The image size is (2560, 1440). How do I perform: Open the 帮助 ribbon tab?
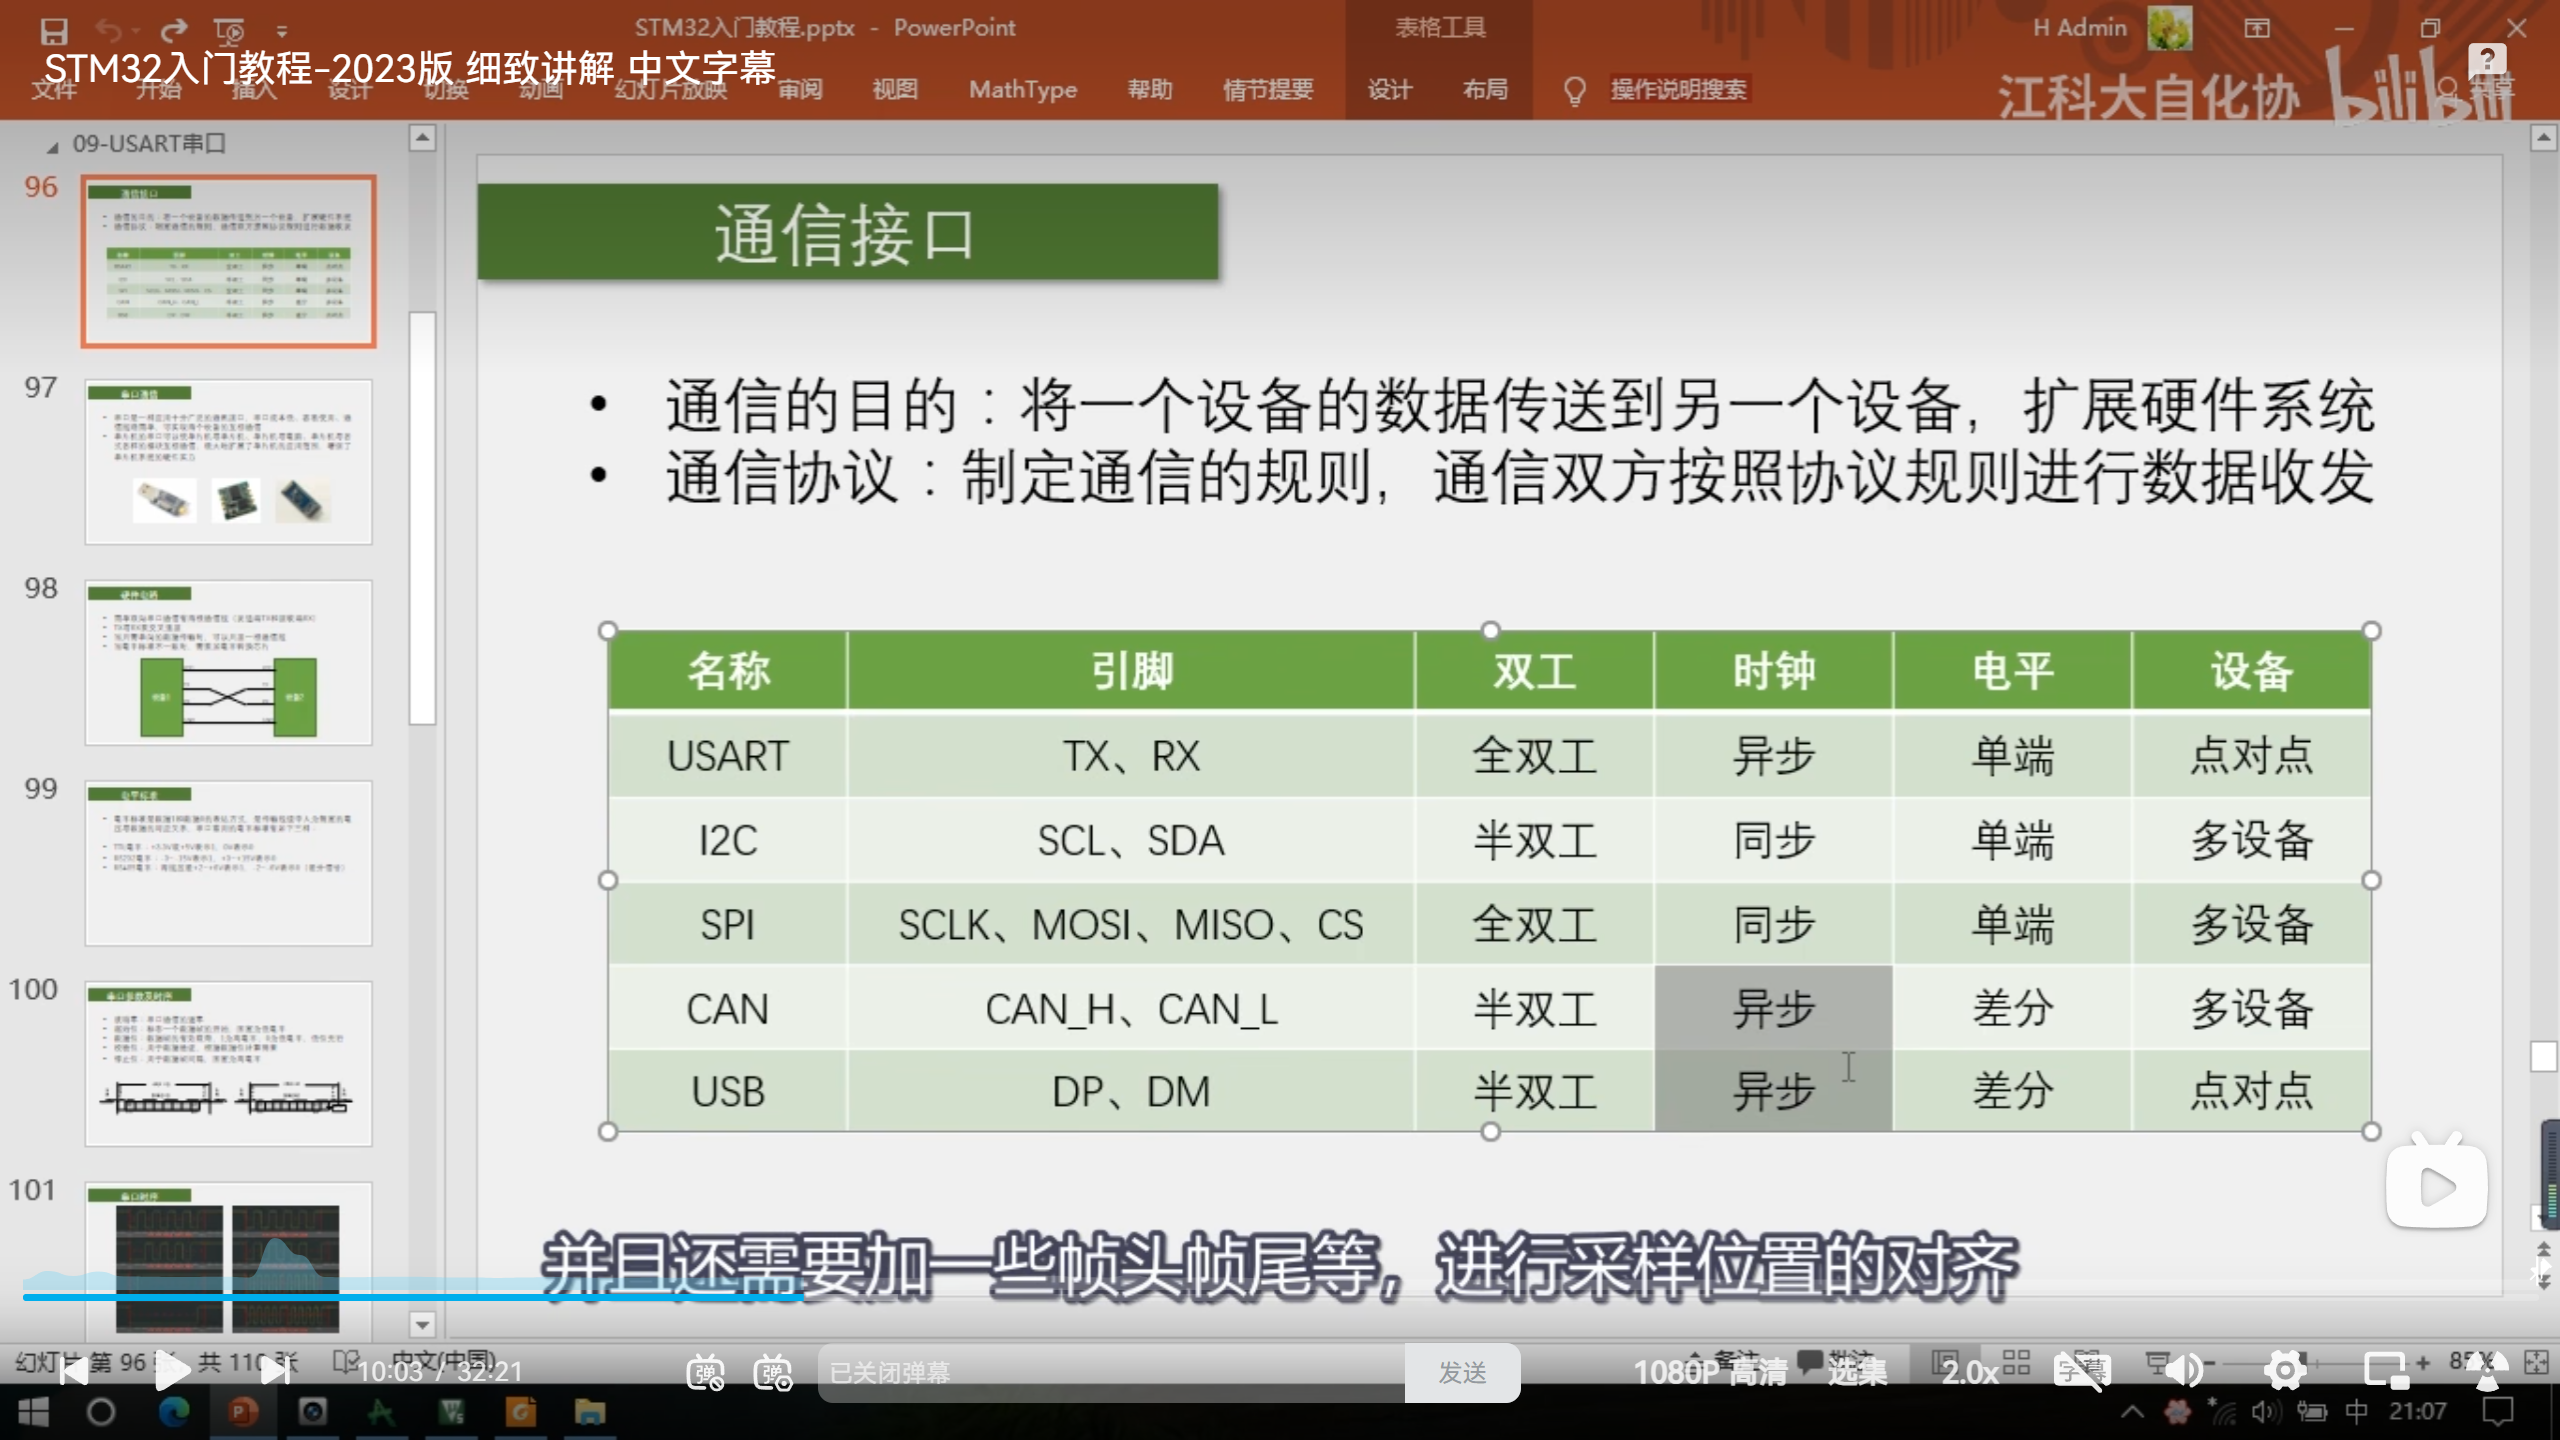point(1149,90)
